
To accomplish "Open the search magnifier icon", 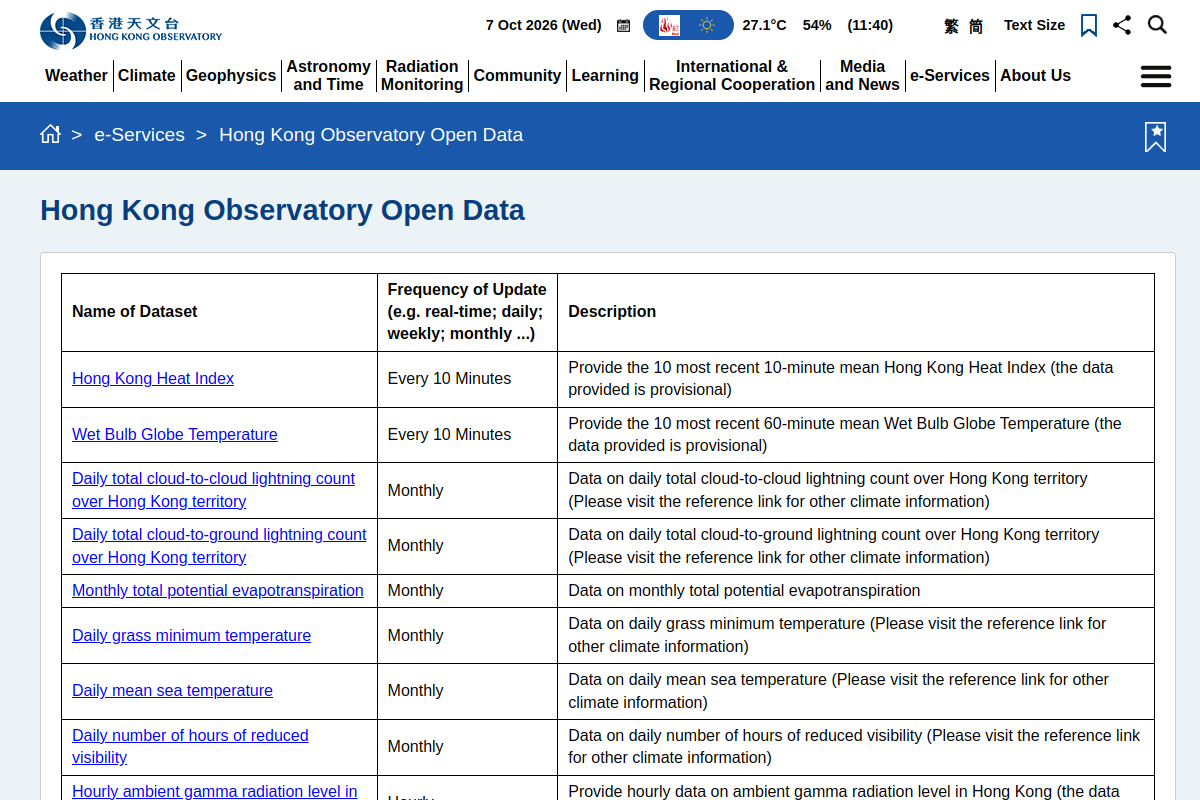I will [1157, 25].
